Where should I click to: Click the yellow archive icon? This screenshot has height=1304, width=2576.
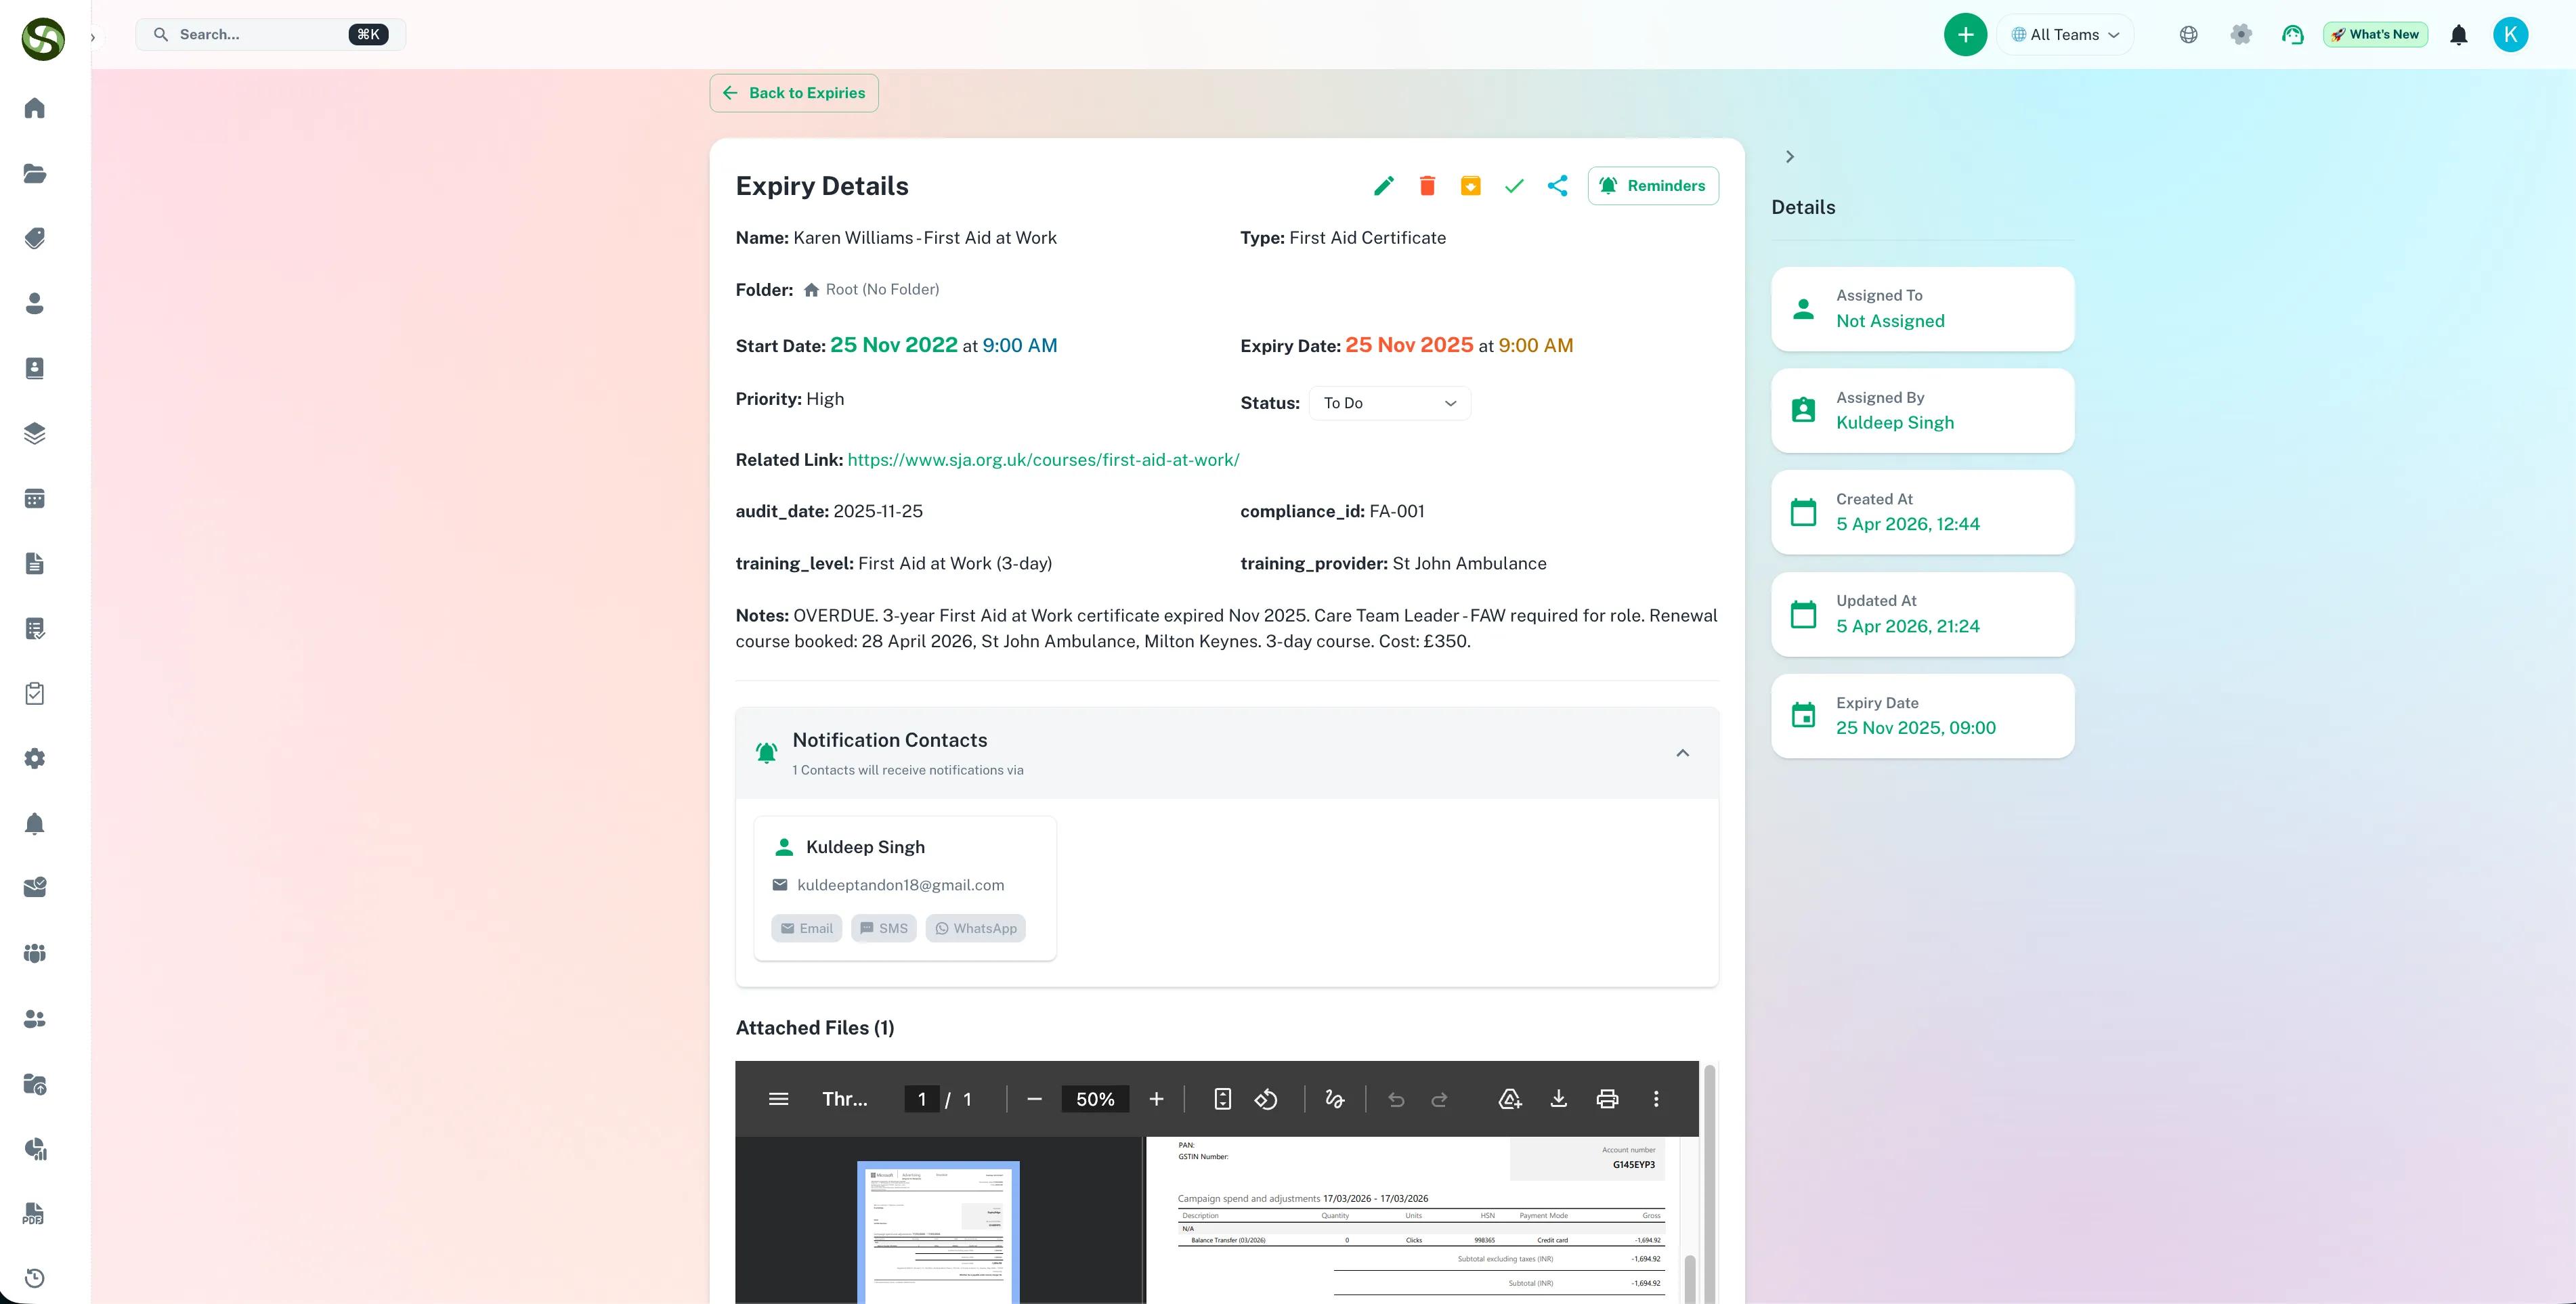[x=1470, y=186]
